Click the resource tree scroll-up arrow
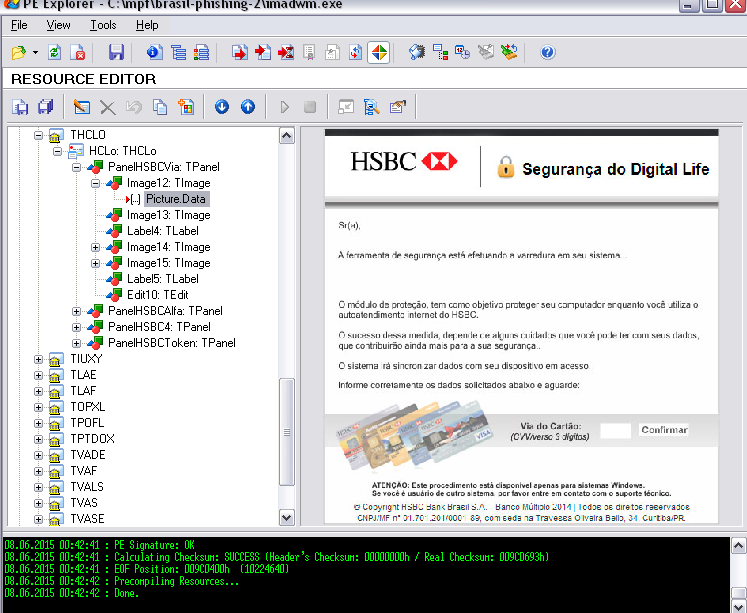747x613 pixels. click(x=287, y=136)
